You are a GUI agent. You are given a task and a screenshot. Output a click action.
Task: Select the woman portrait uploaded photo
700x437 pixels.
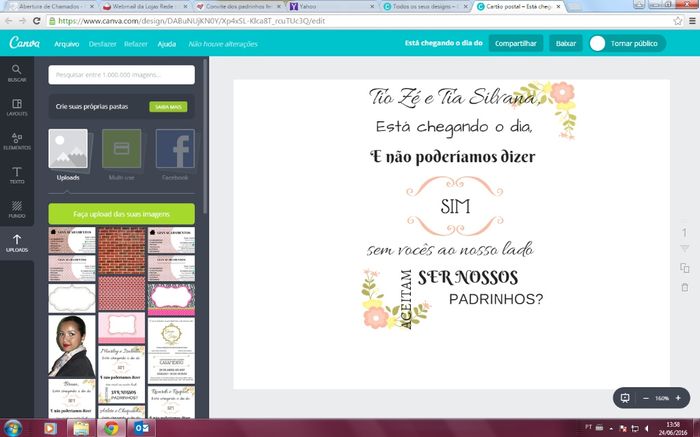click(x=72, y=346)
